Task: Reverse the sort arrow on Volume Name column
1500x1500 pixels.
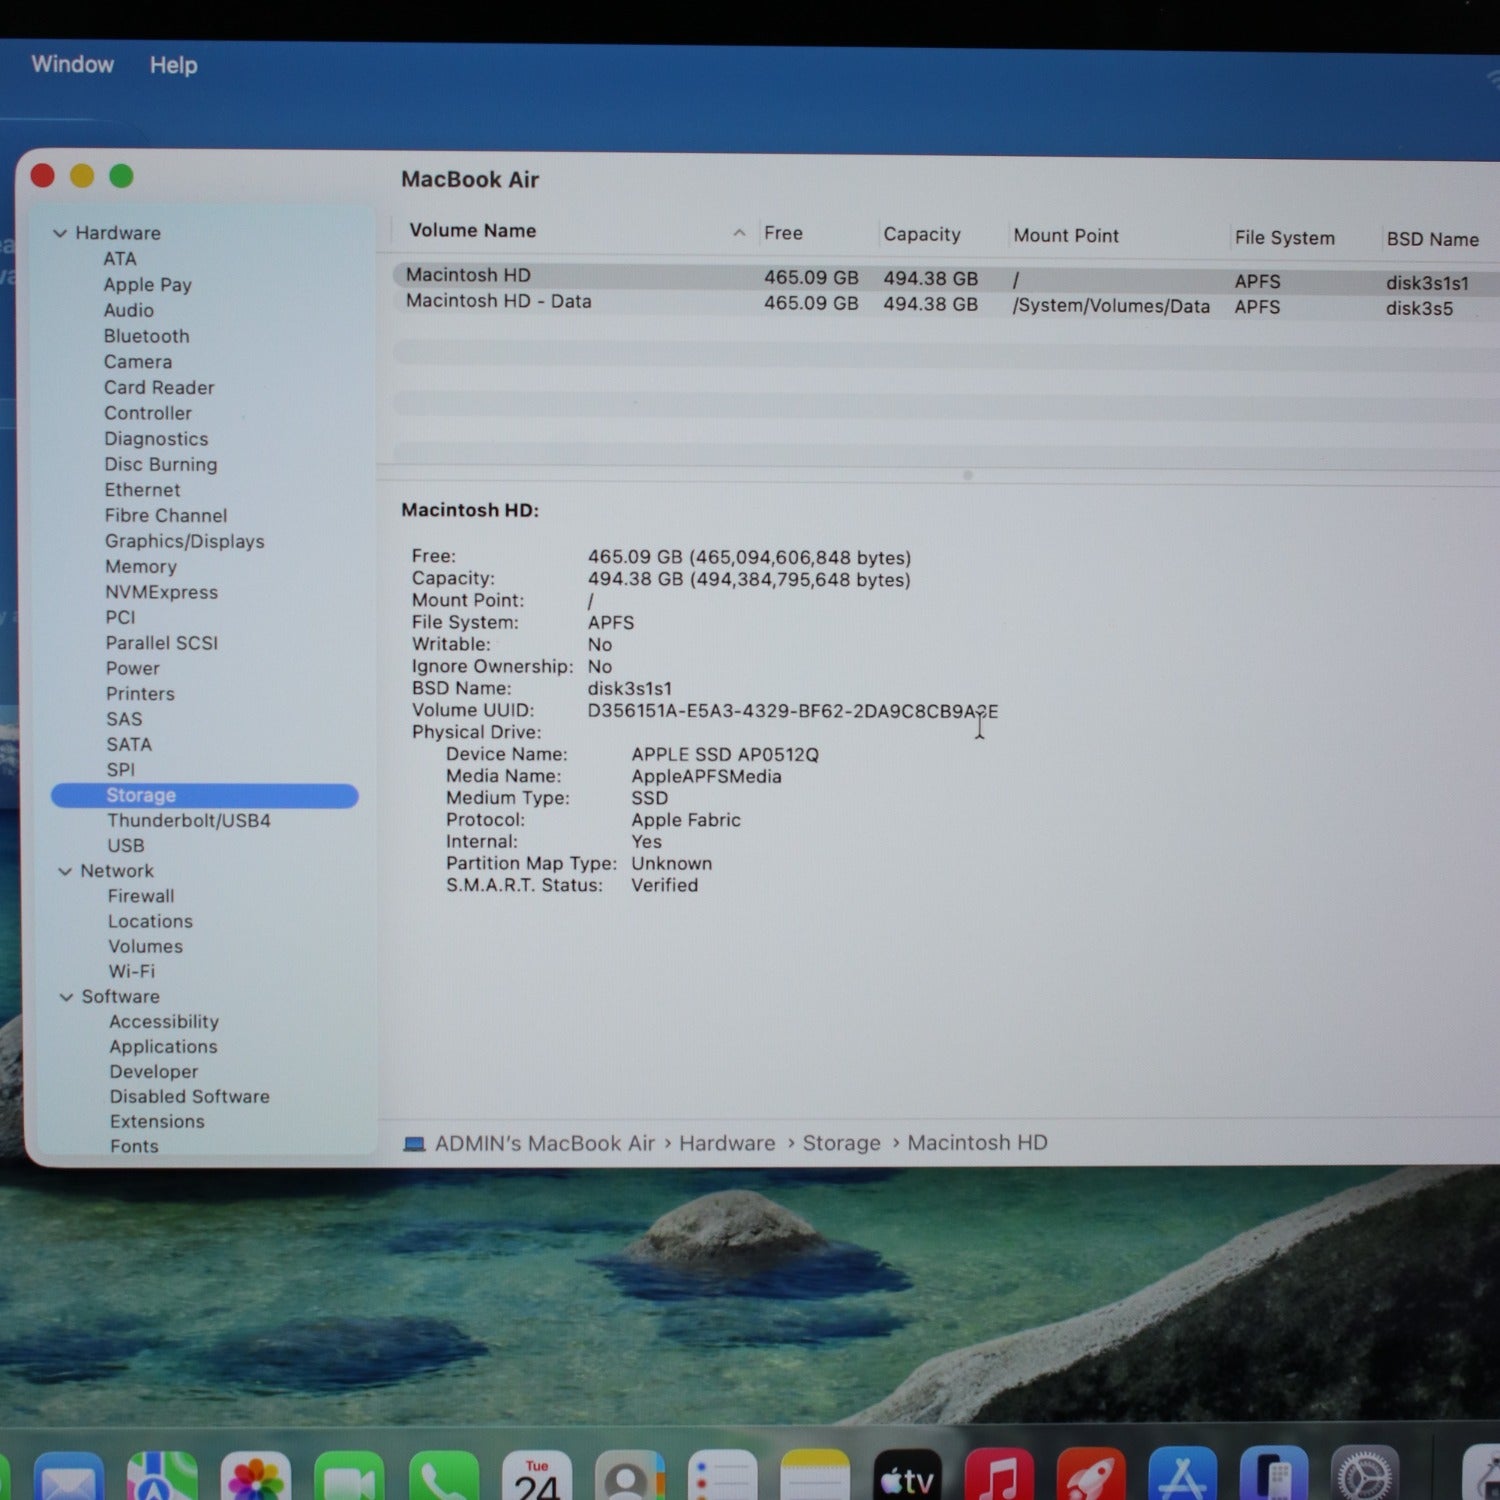Action: pyautogui.click(x=739, y=233)
